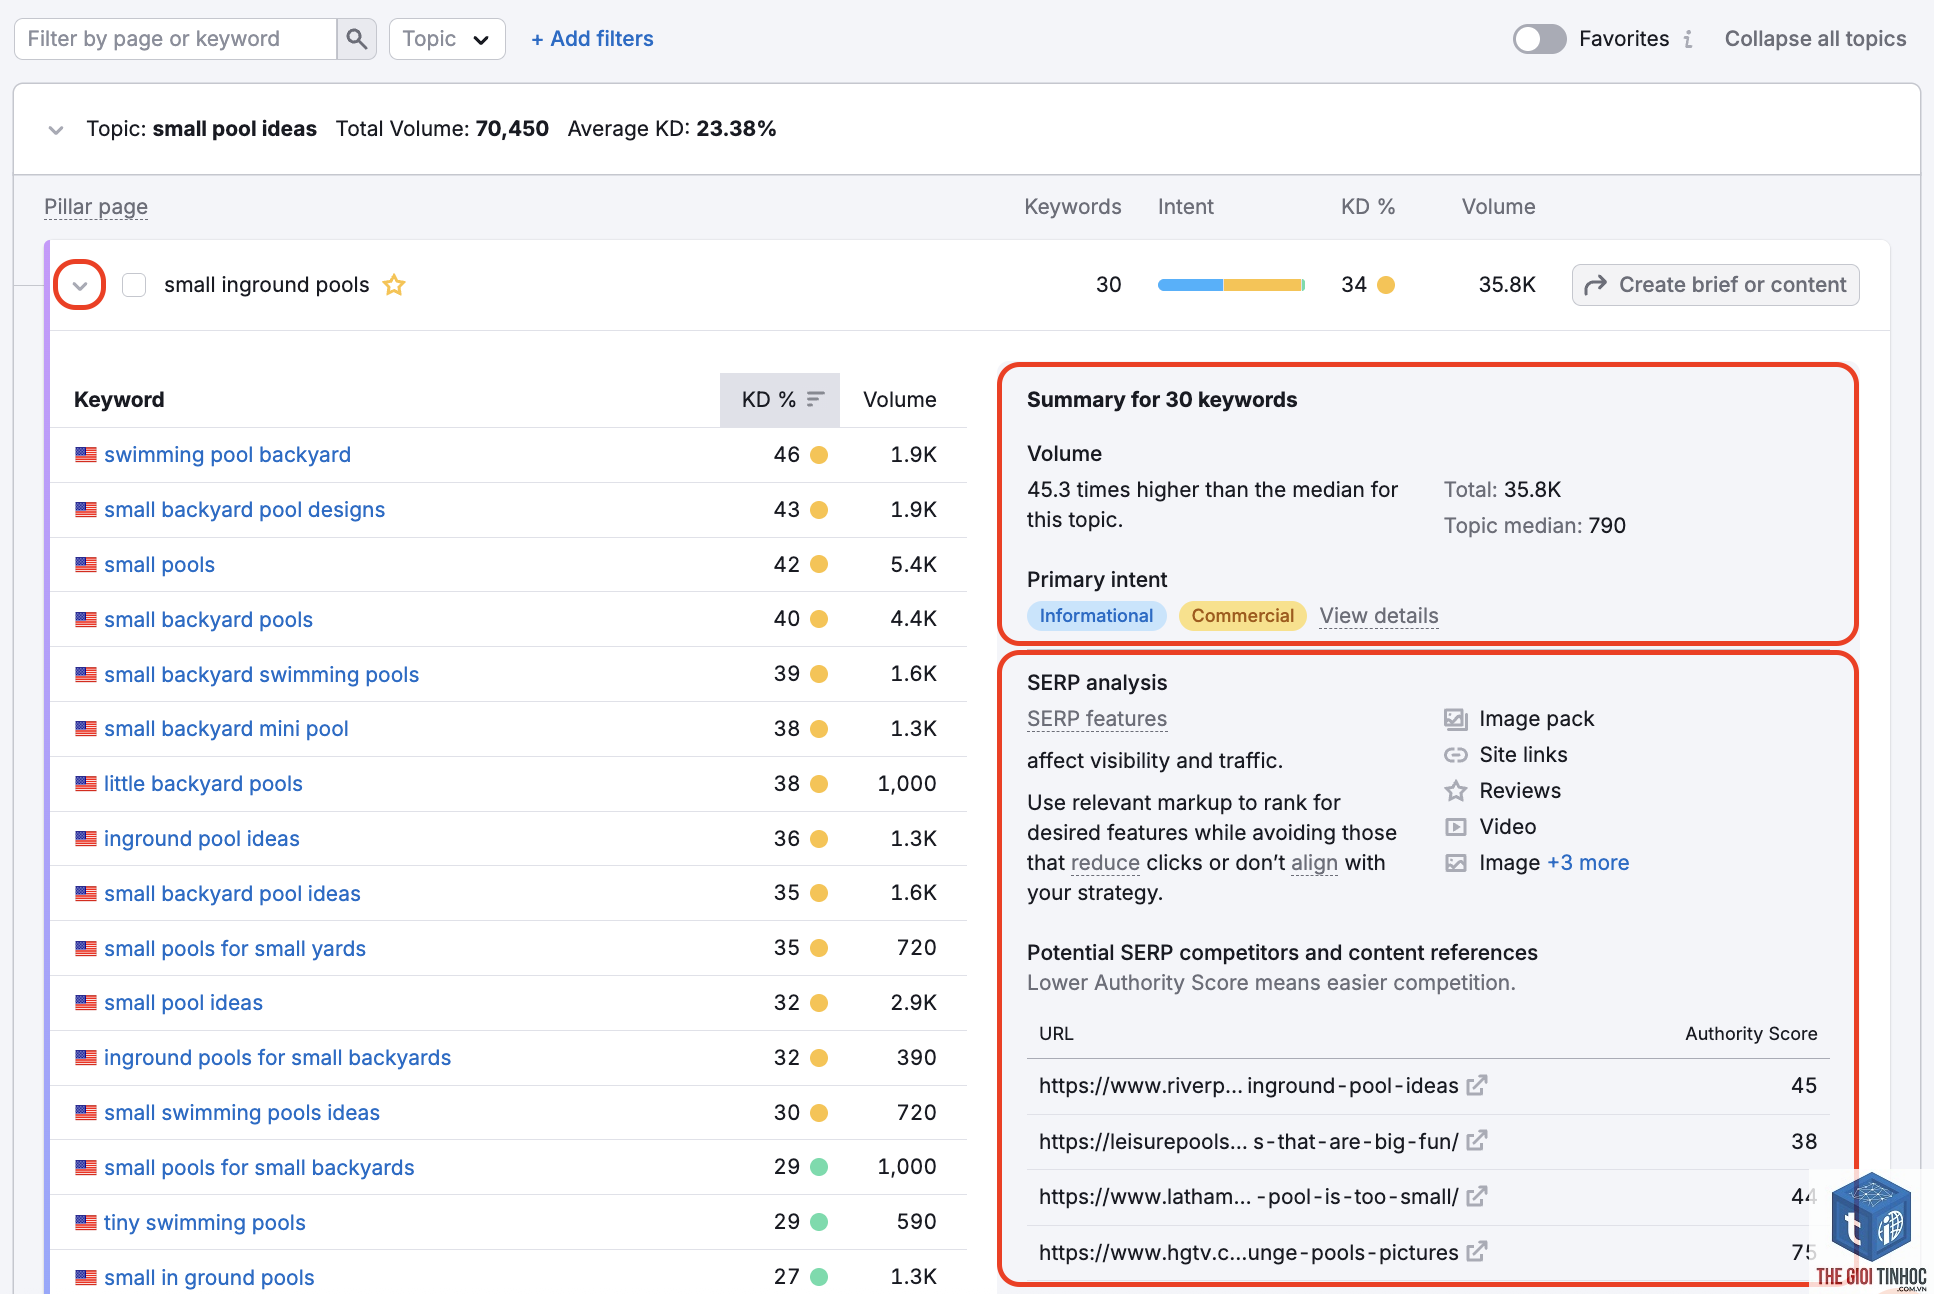Click the align underlined term
This screenshot has width=1934, height=1294.
(1314, 863)
